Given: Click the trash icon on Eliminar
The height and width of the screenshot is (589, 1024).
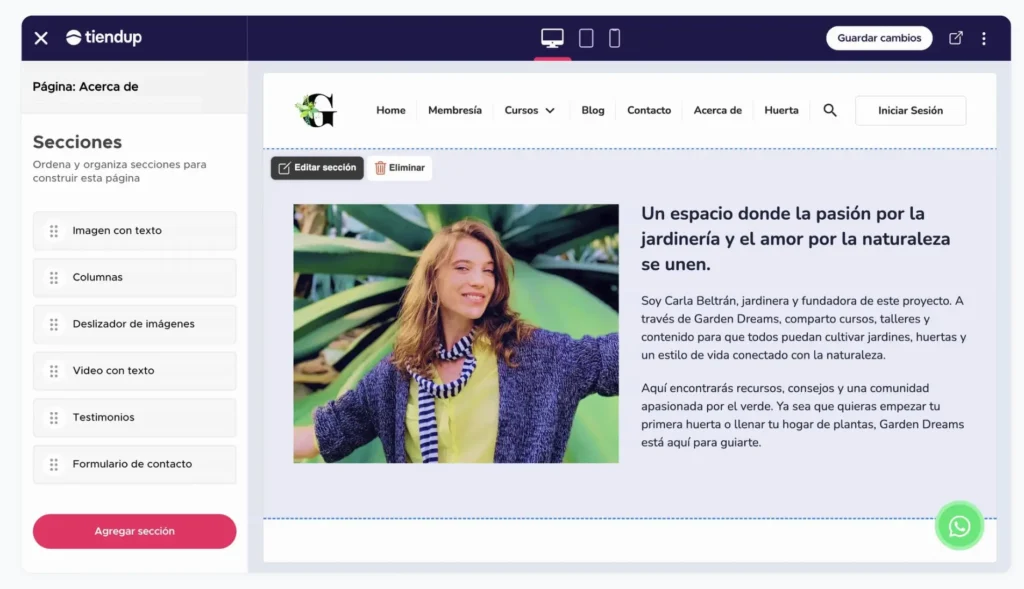Looking at the screenshot, I should point(381,168).
